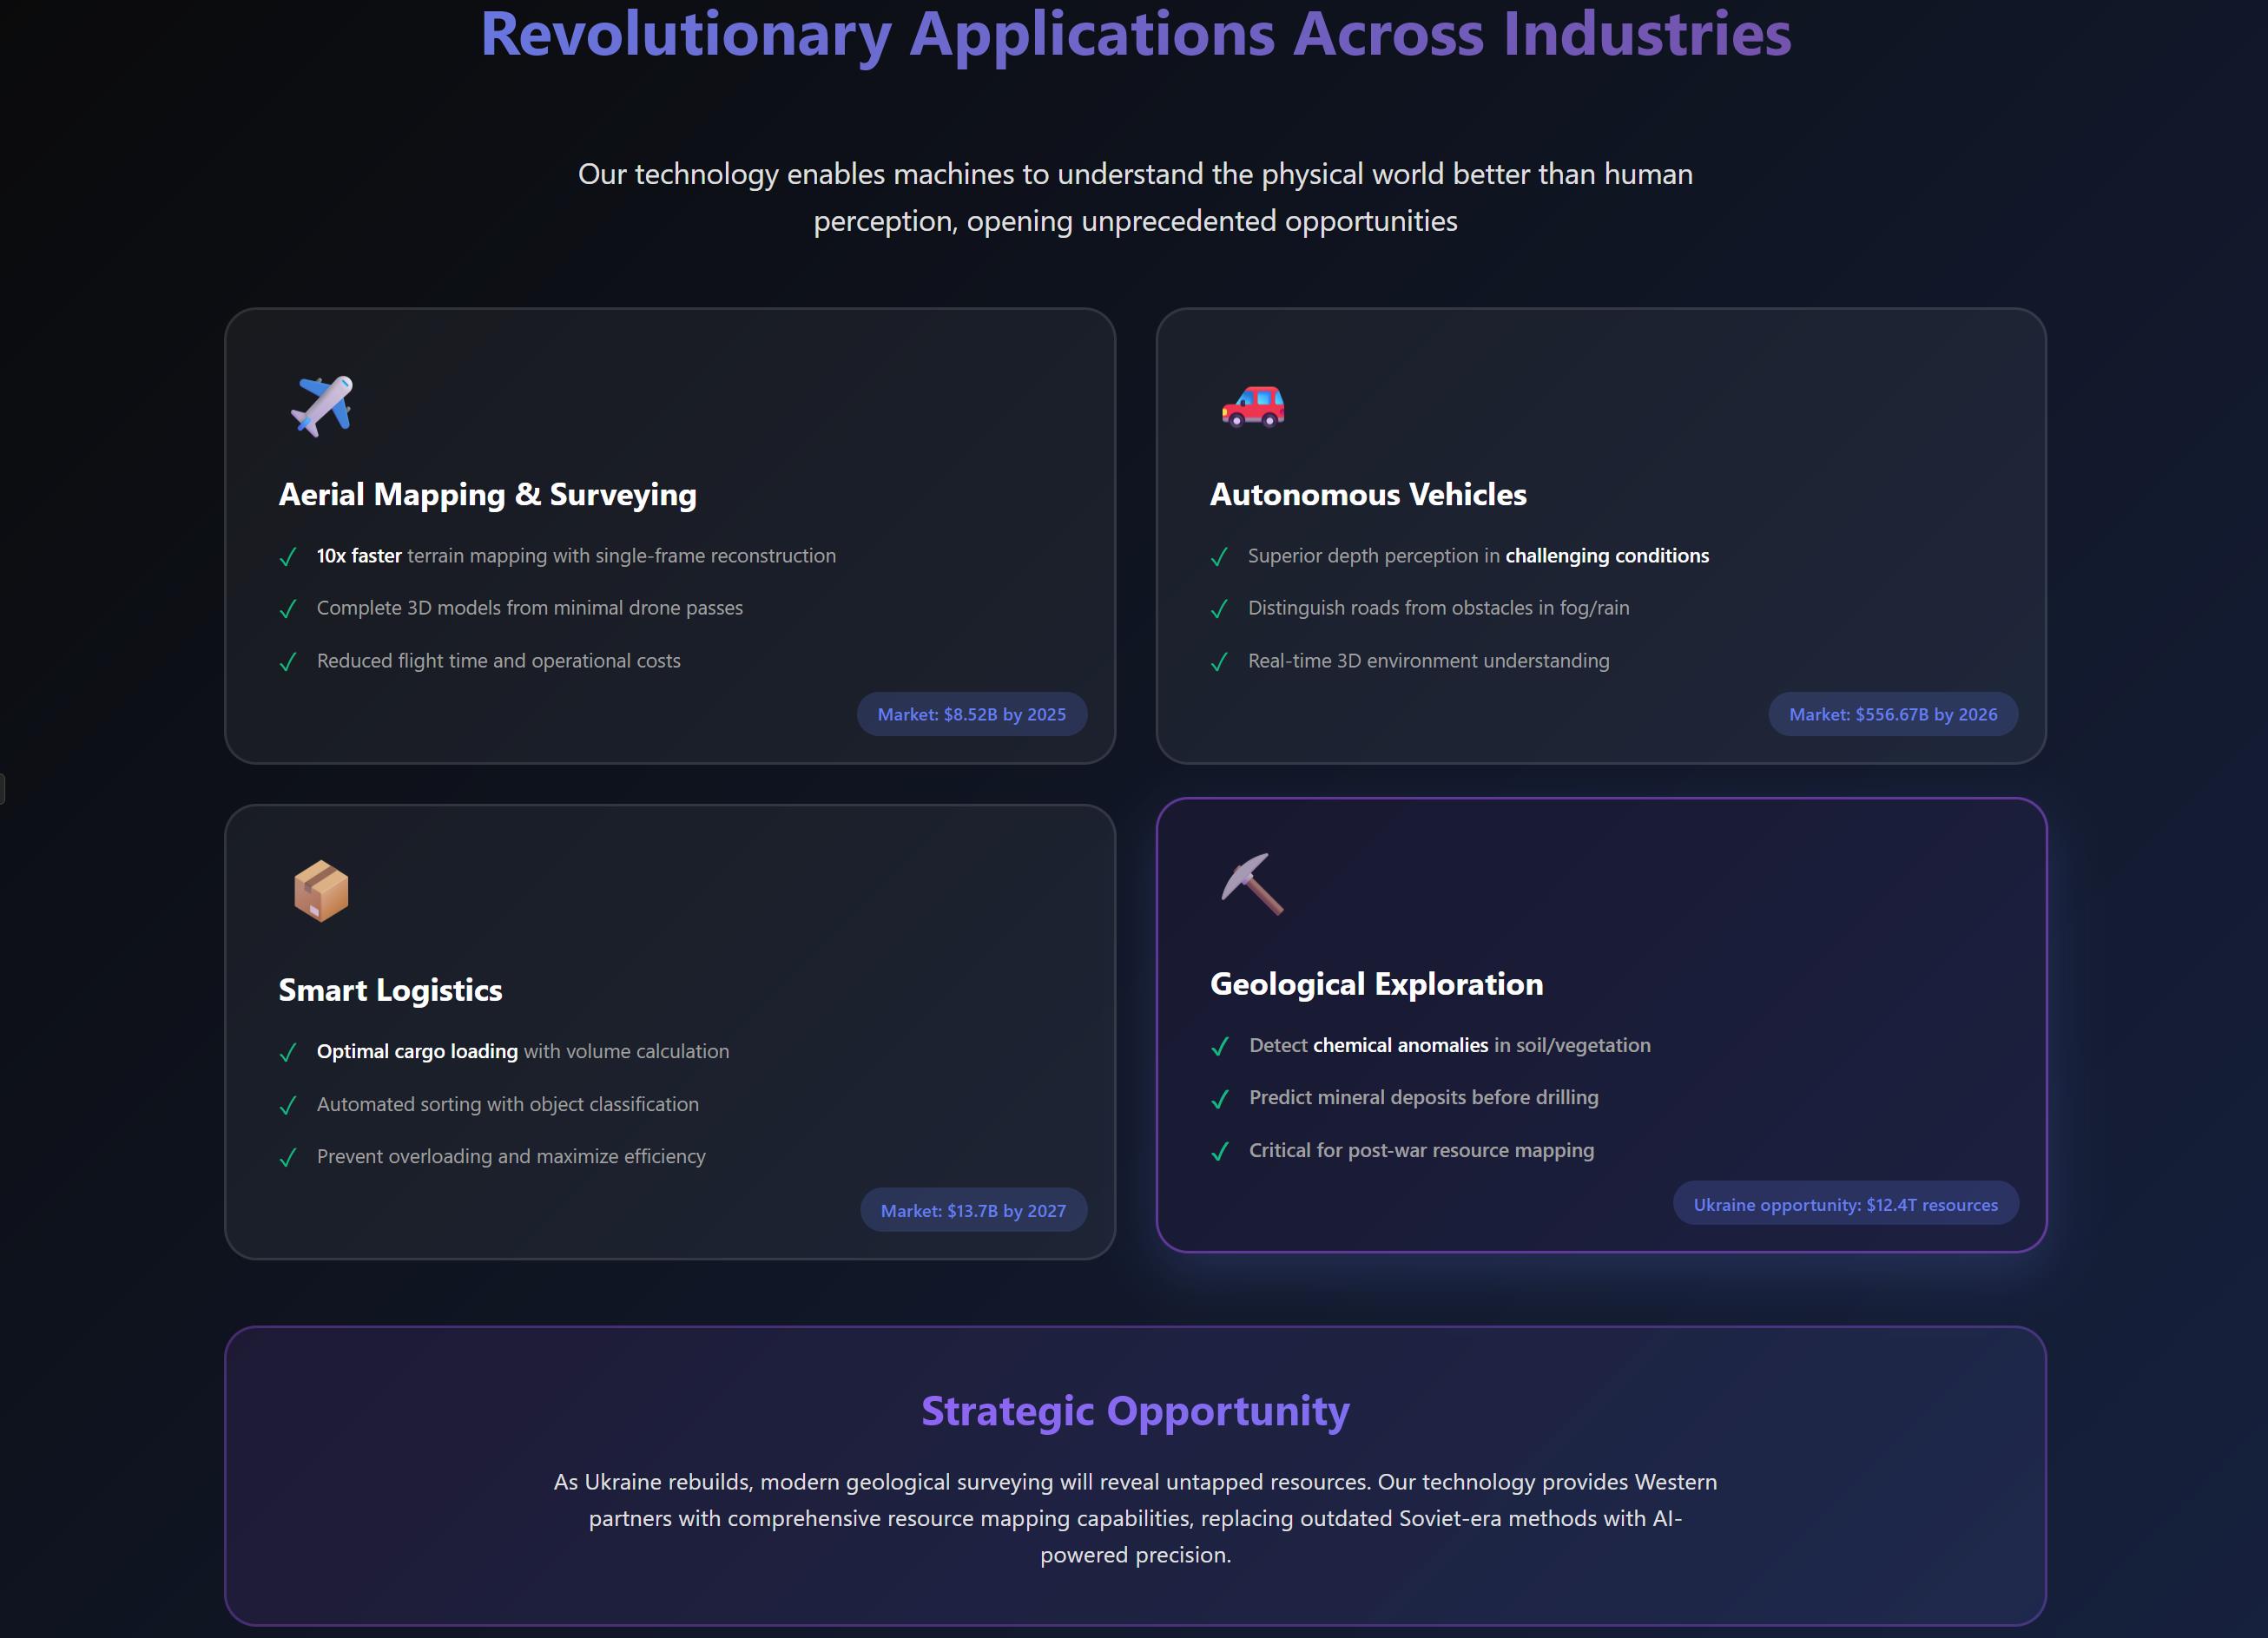Click the 'Smart Logistics' card title
Viewport: 2268px width, 1638px height.
pos(390,990)
